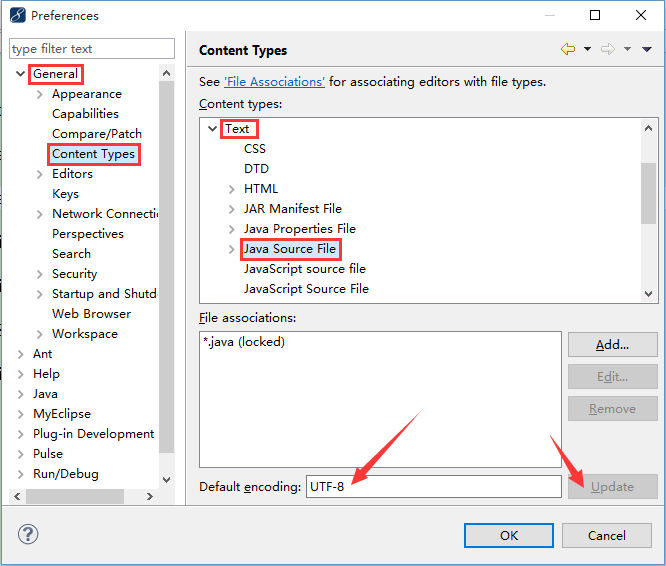The height and width of the screenshot is (566, 666).
Task: Click the Add... button
Action: tap(612, 345)
